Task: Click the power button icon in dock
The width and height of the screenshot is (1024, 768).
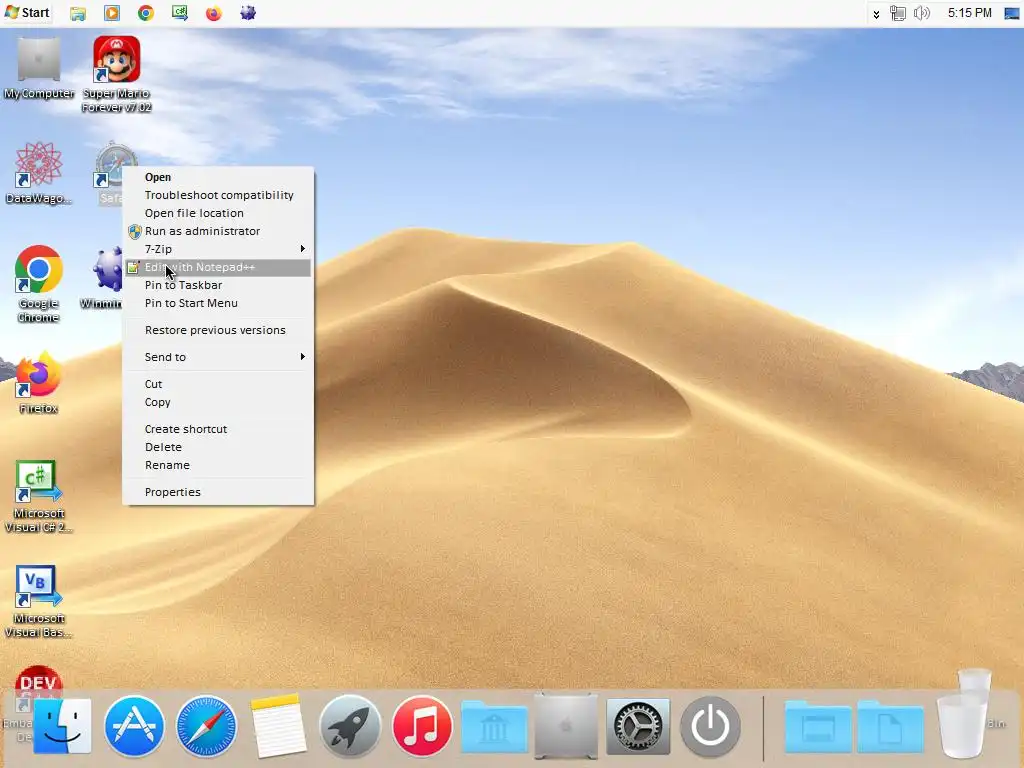Action: tap(711, 726)
